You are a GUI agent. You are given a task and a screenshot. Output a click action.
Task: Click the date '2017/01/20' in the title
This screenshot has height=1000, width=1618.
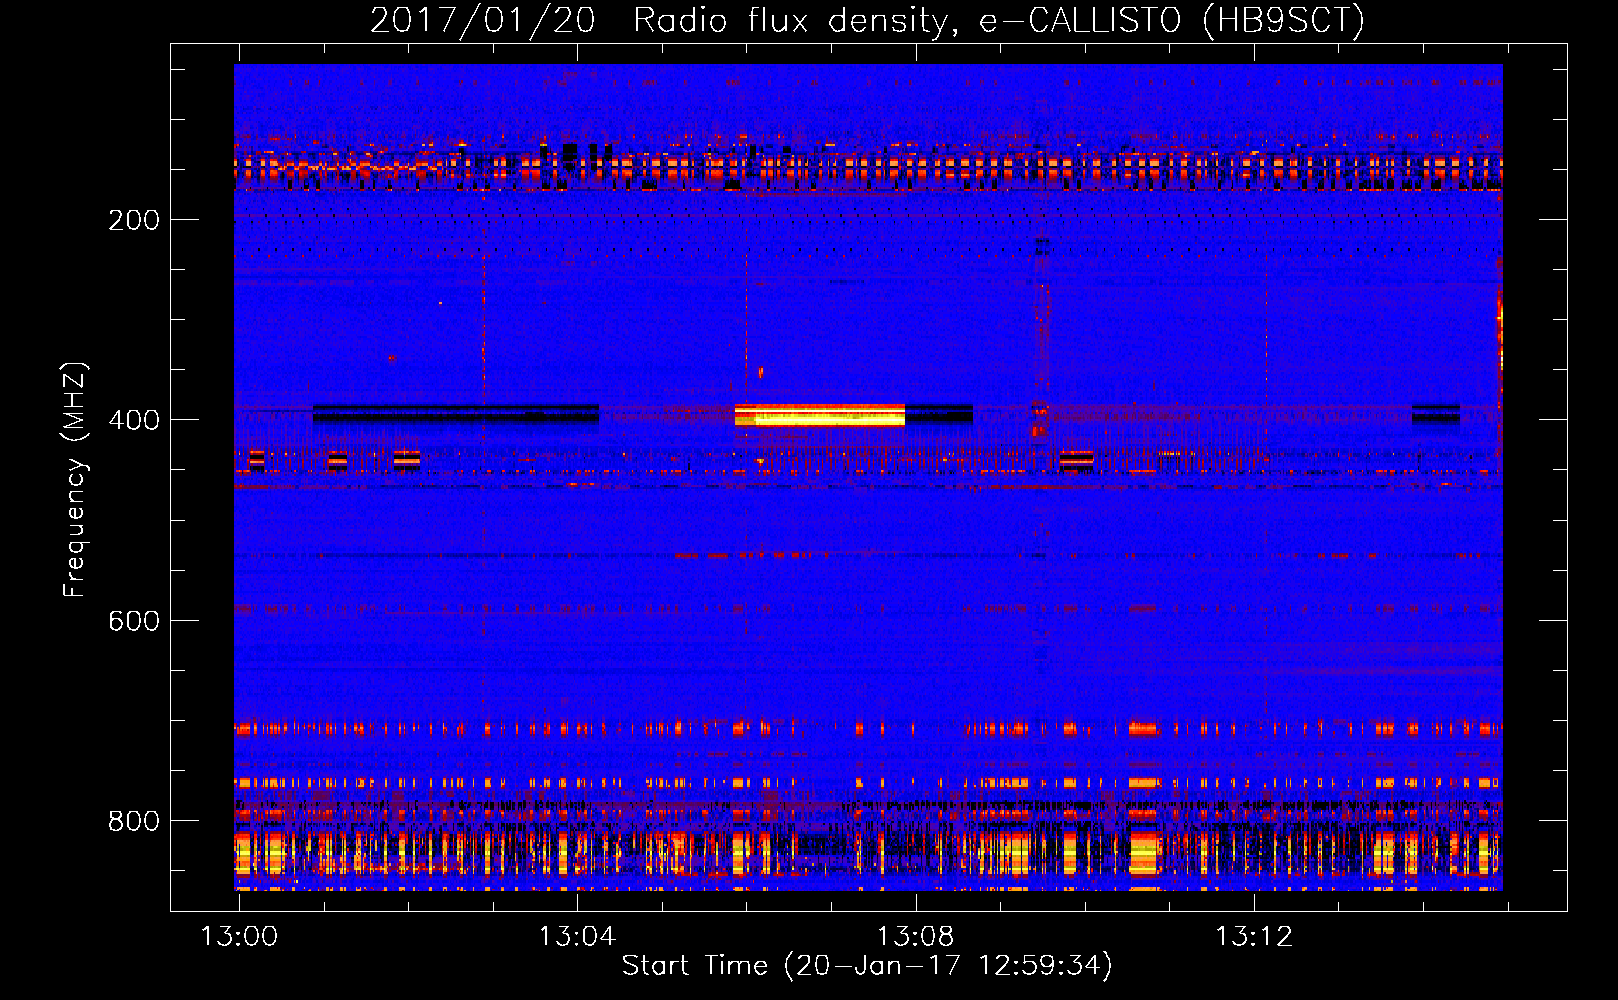coord(482,21)
